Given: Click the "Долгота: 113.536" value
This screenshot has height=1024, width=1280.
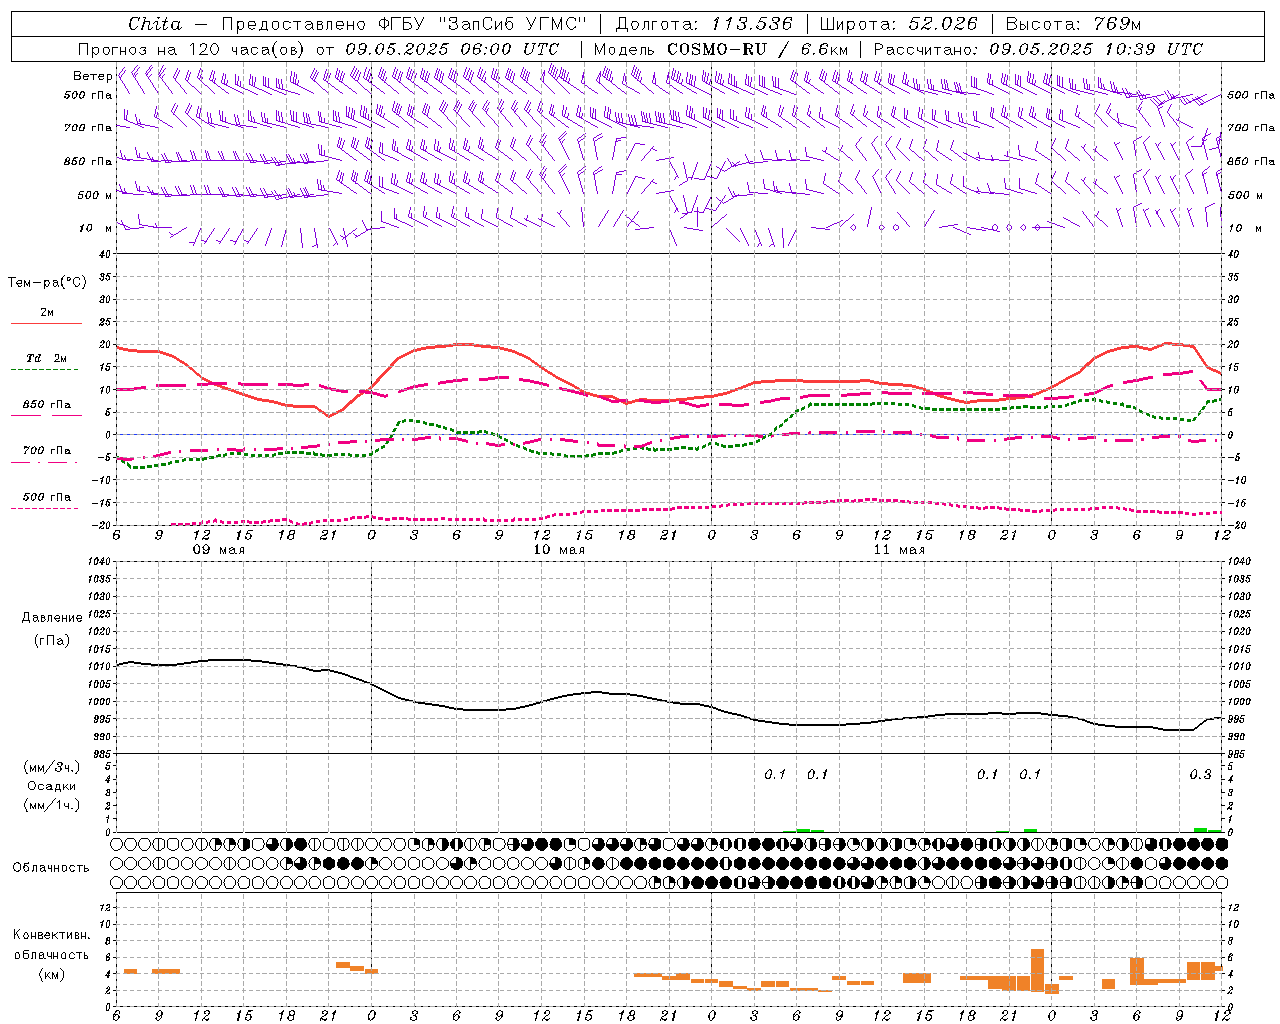Looking at the screenshot, I should tap(704, 24).
